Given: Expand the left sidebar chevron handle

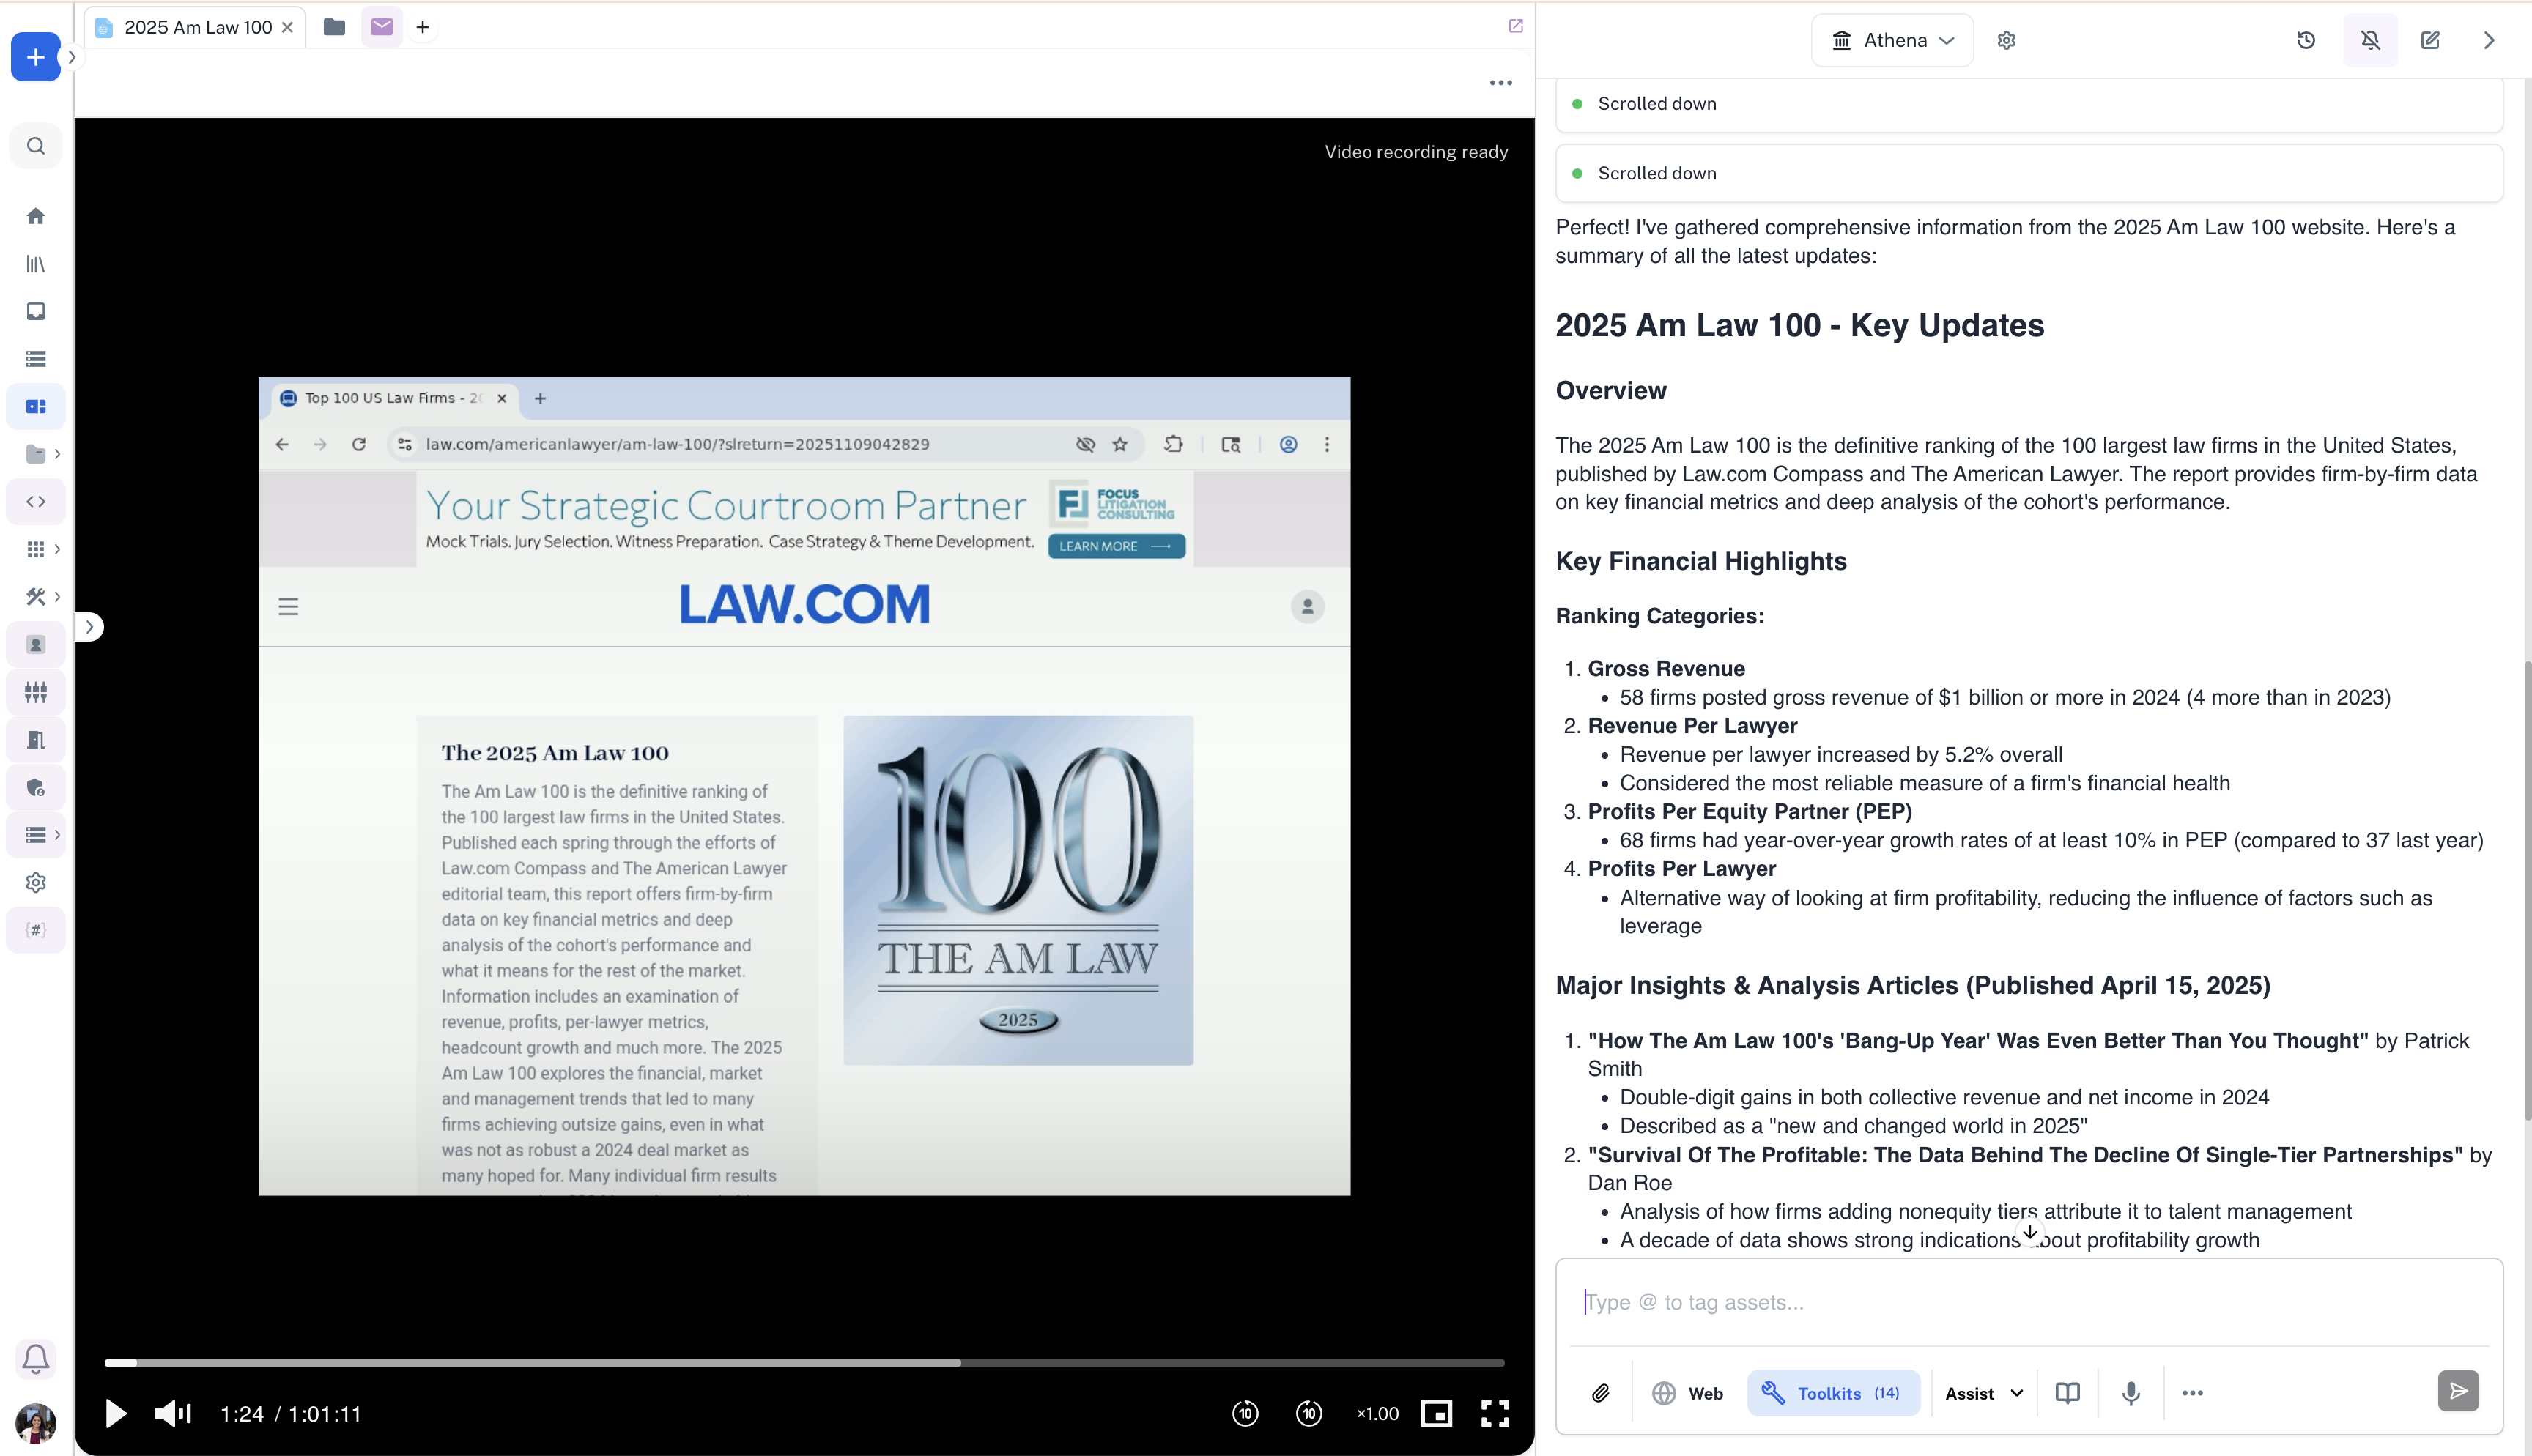Looking at the screenshot, I should [x=89, y=627].
